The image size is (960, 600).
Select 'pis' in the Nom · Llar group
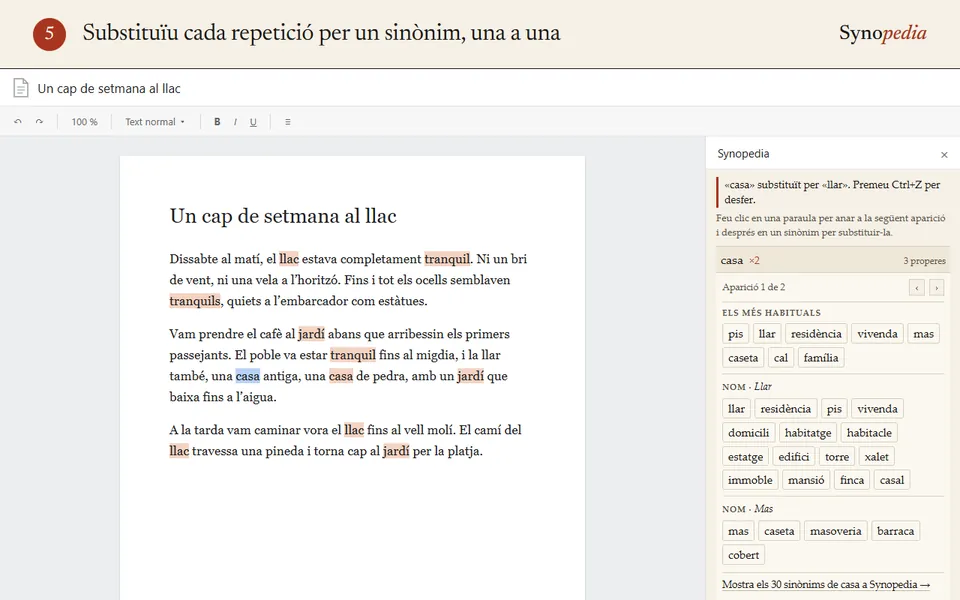click(834, 408)
